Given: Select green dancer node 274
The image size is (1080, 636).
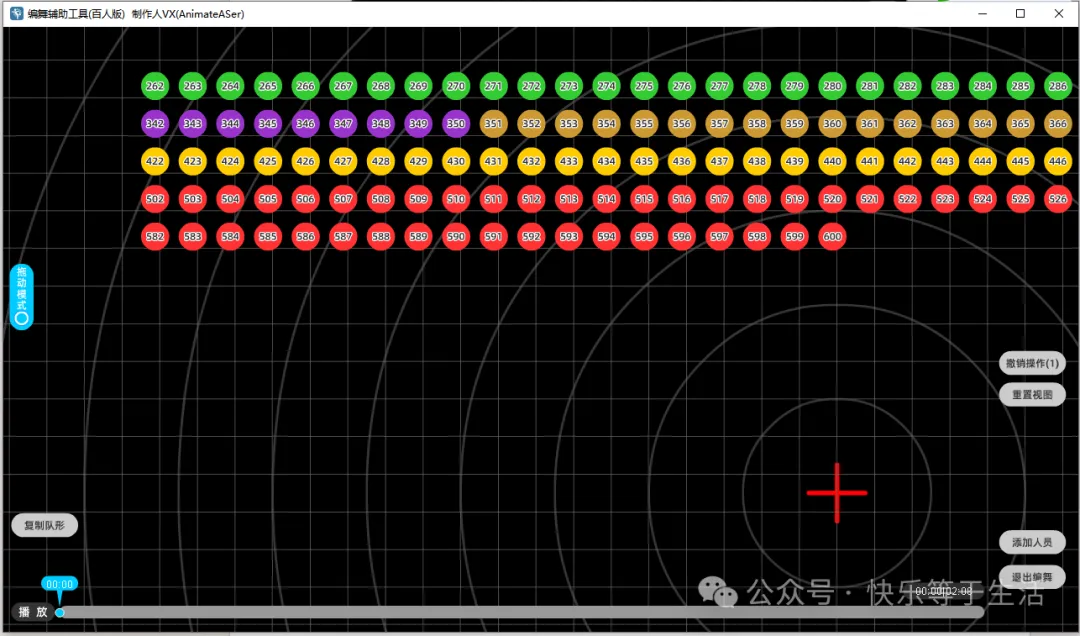Looking at the screenshot, I should pos(606,86).
